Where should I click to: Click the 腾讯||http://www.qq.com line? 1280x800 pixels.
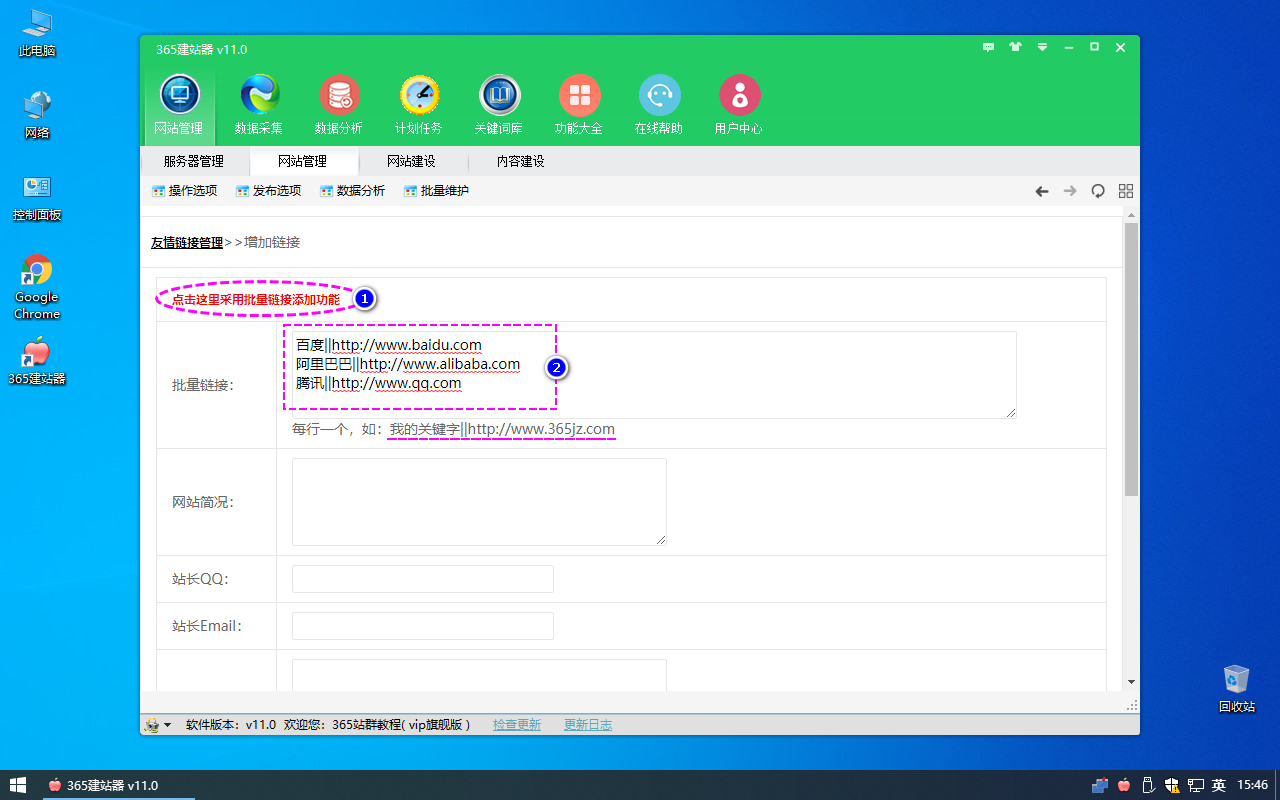(x=379, y=383)
